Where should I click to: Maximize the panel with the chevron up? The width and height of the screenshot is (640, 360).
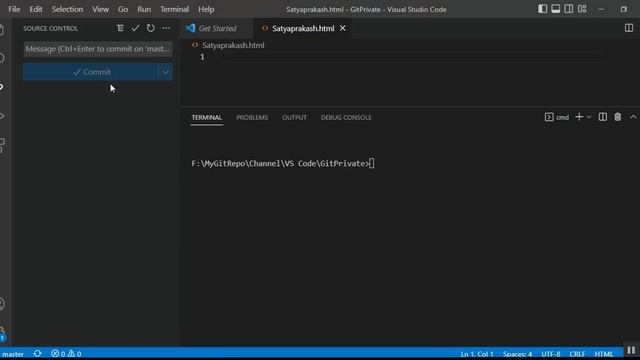(x=633, y=117)
